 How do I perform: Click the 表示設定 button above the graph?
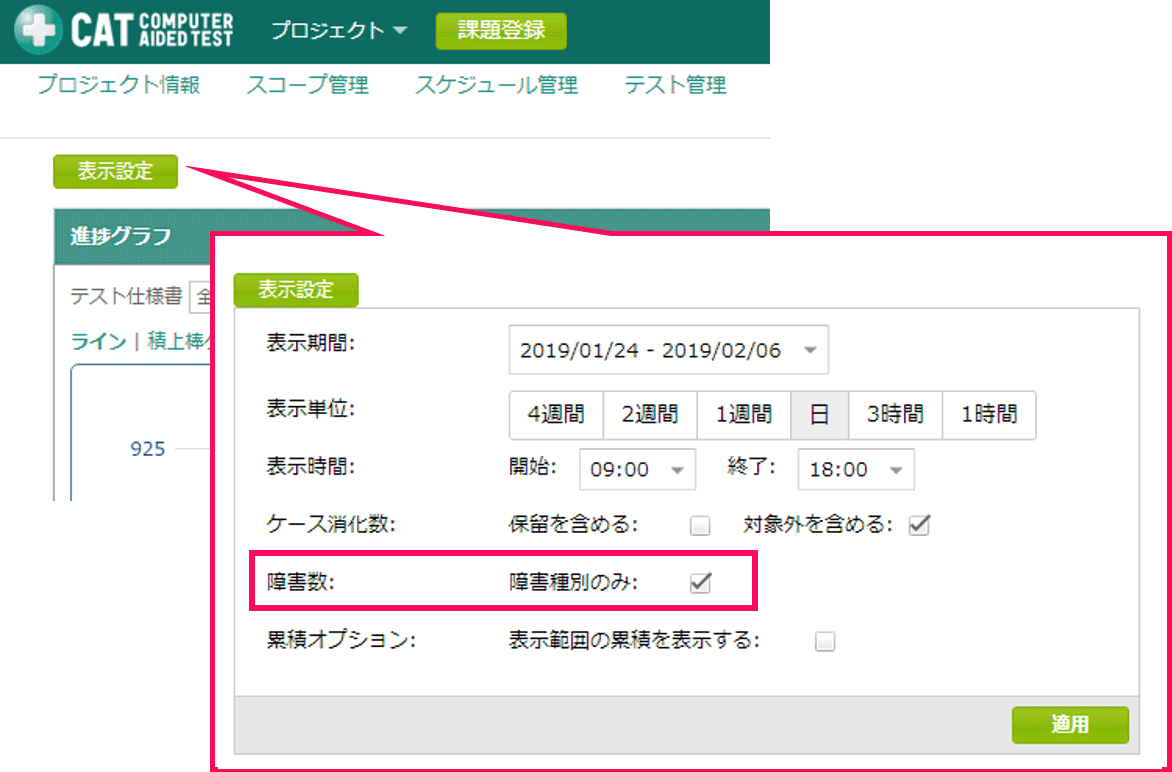tap(114, 171)
